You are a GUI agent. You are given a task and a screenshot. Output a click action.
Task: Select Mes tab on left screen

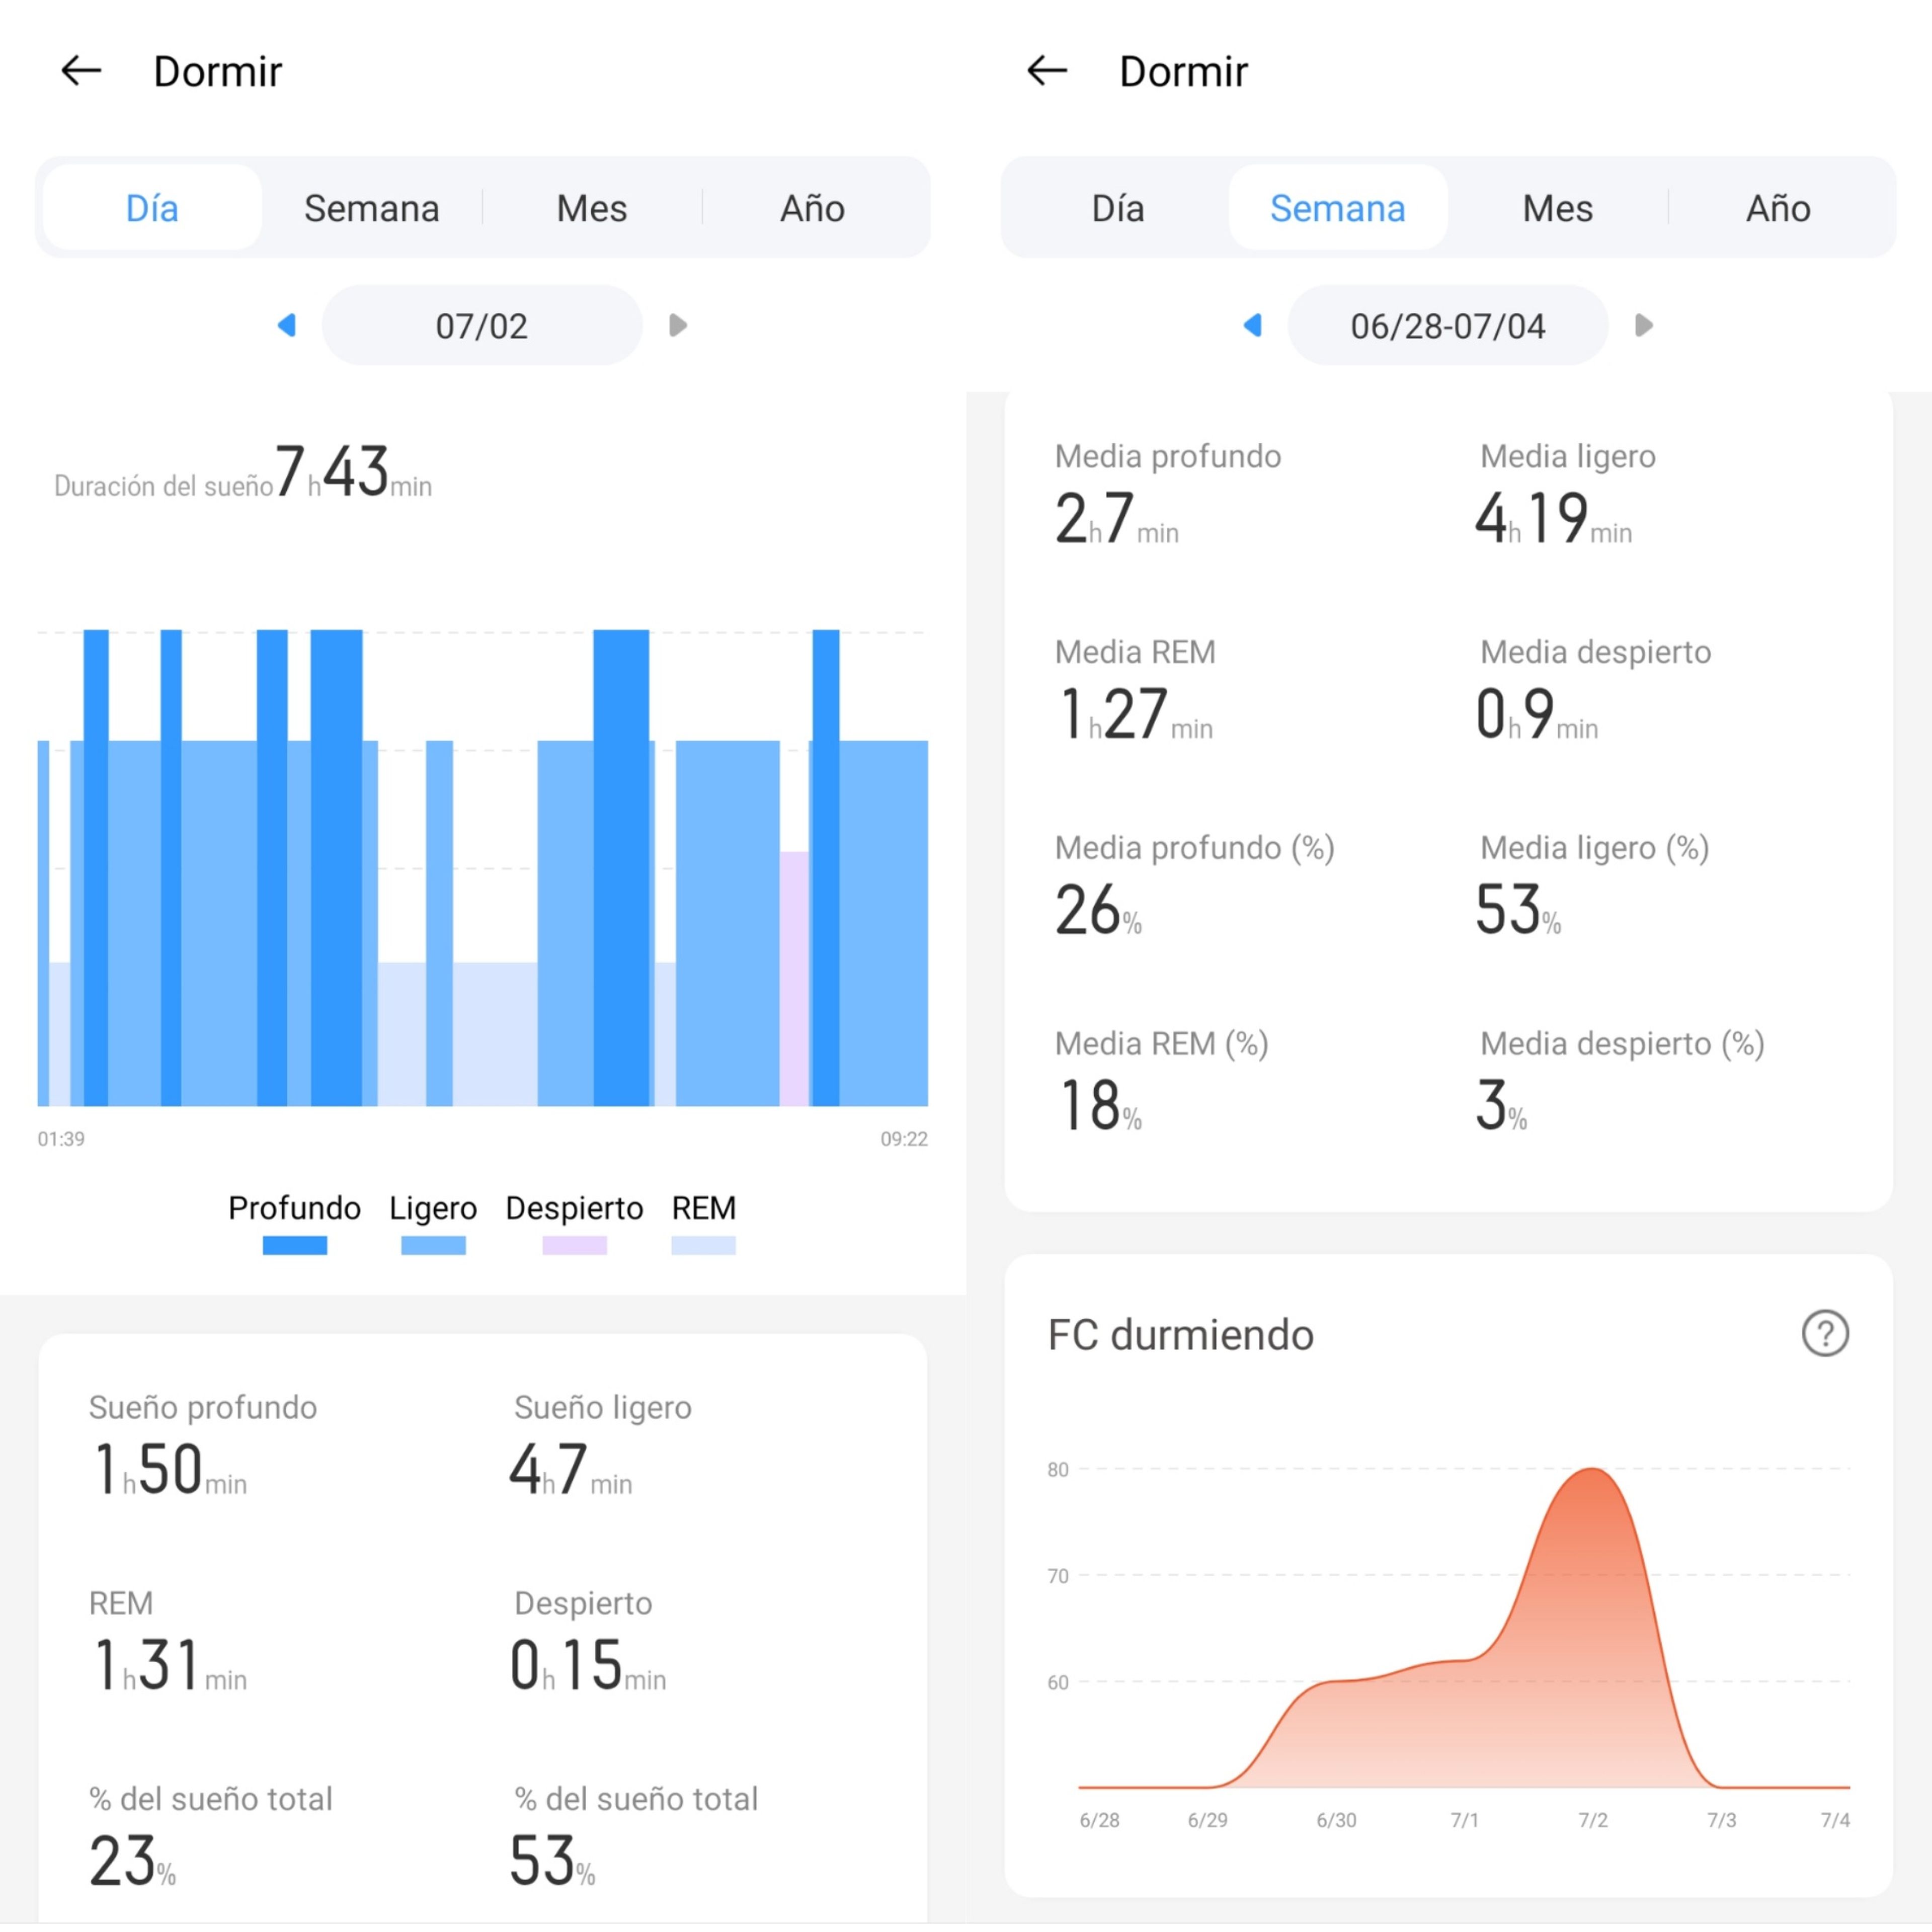click(591, 208)
